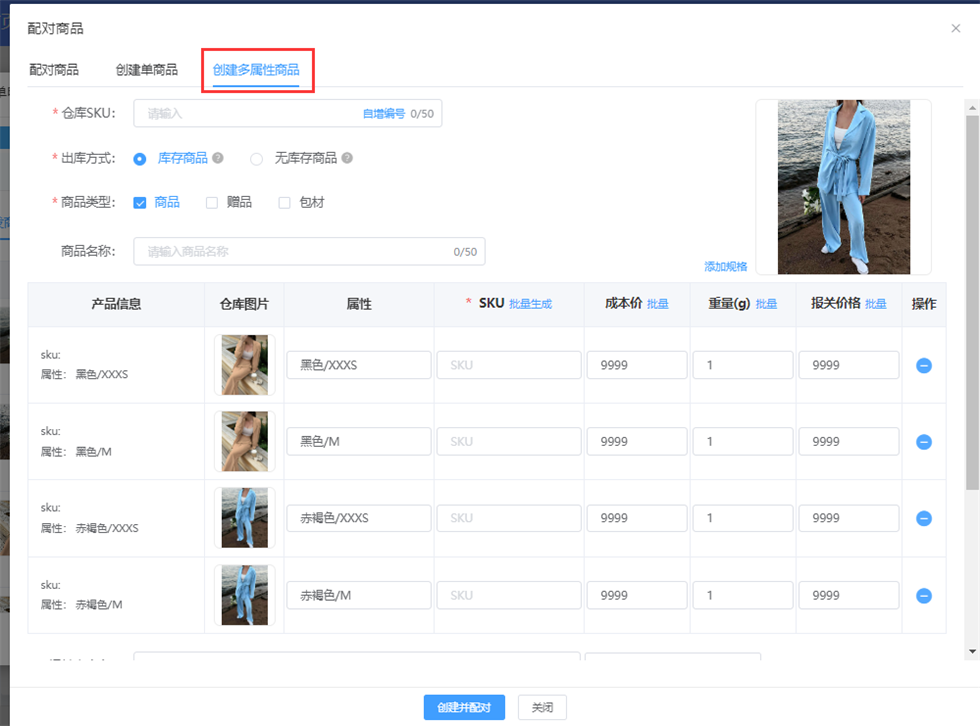This screenshot has height=726, width=980.
Task: Click the scrollbar down arrow
Action: pos(972,651)
